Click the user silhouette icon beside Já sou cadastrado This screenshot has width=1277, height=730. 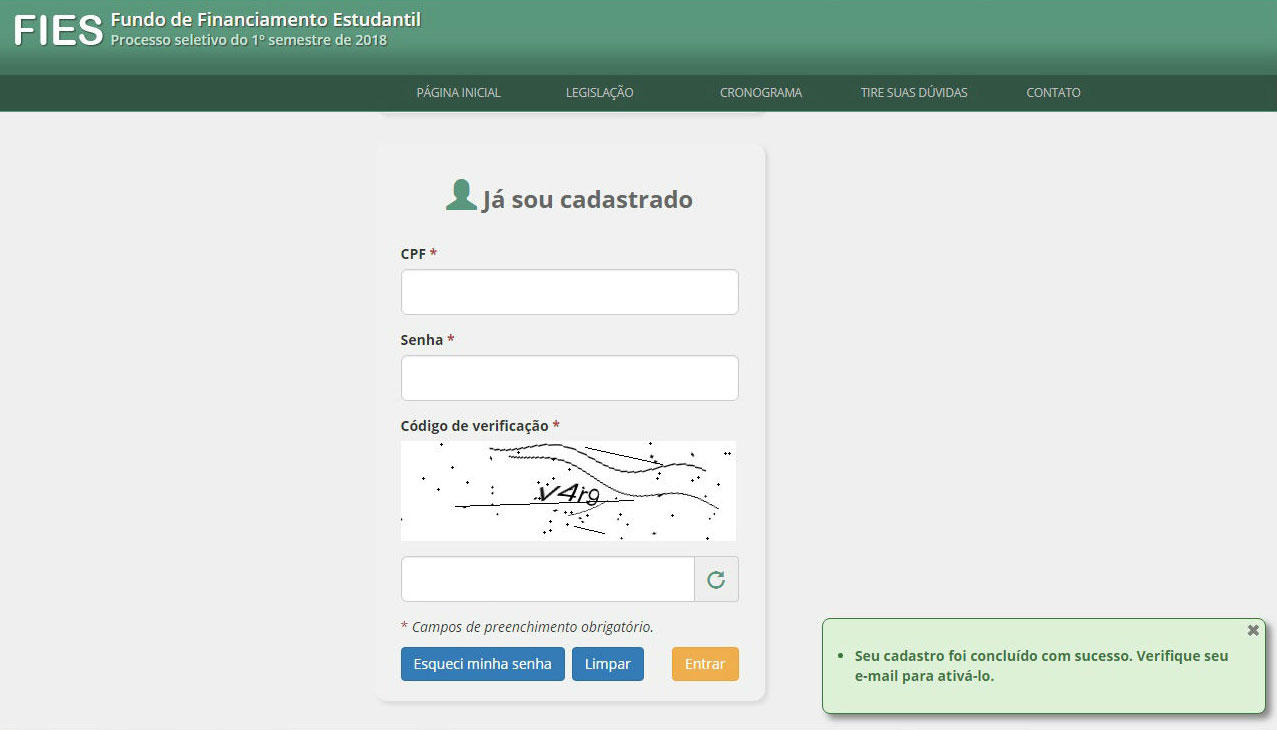[x=461, y=195]
